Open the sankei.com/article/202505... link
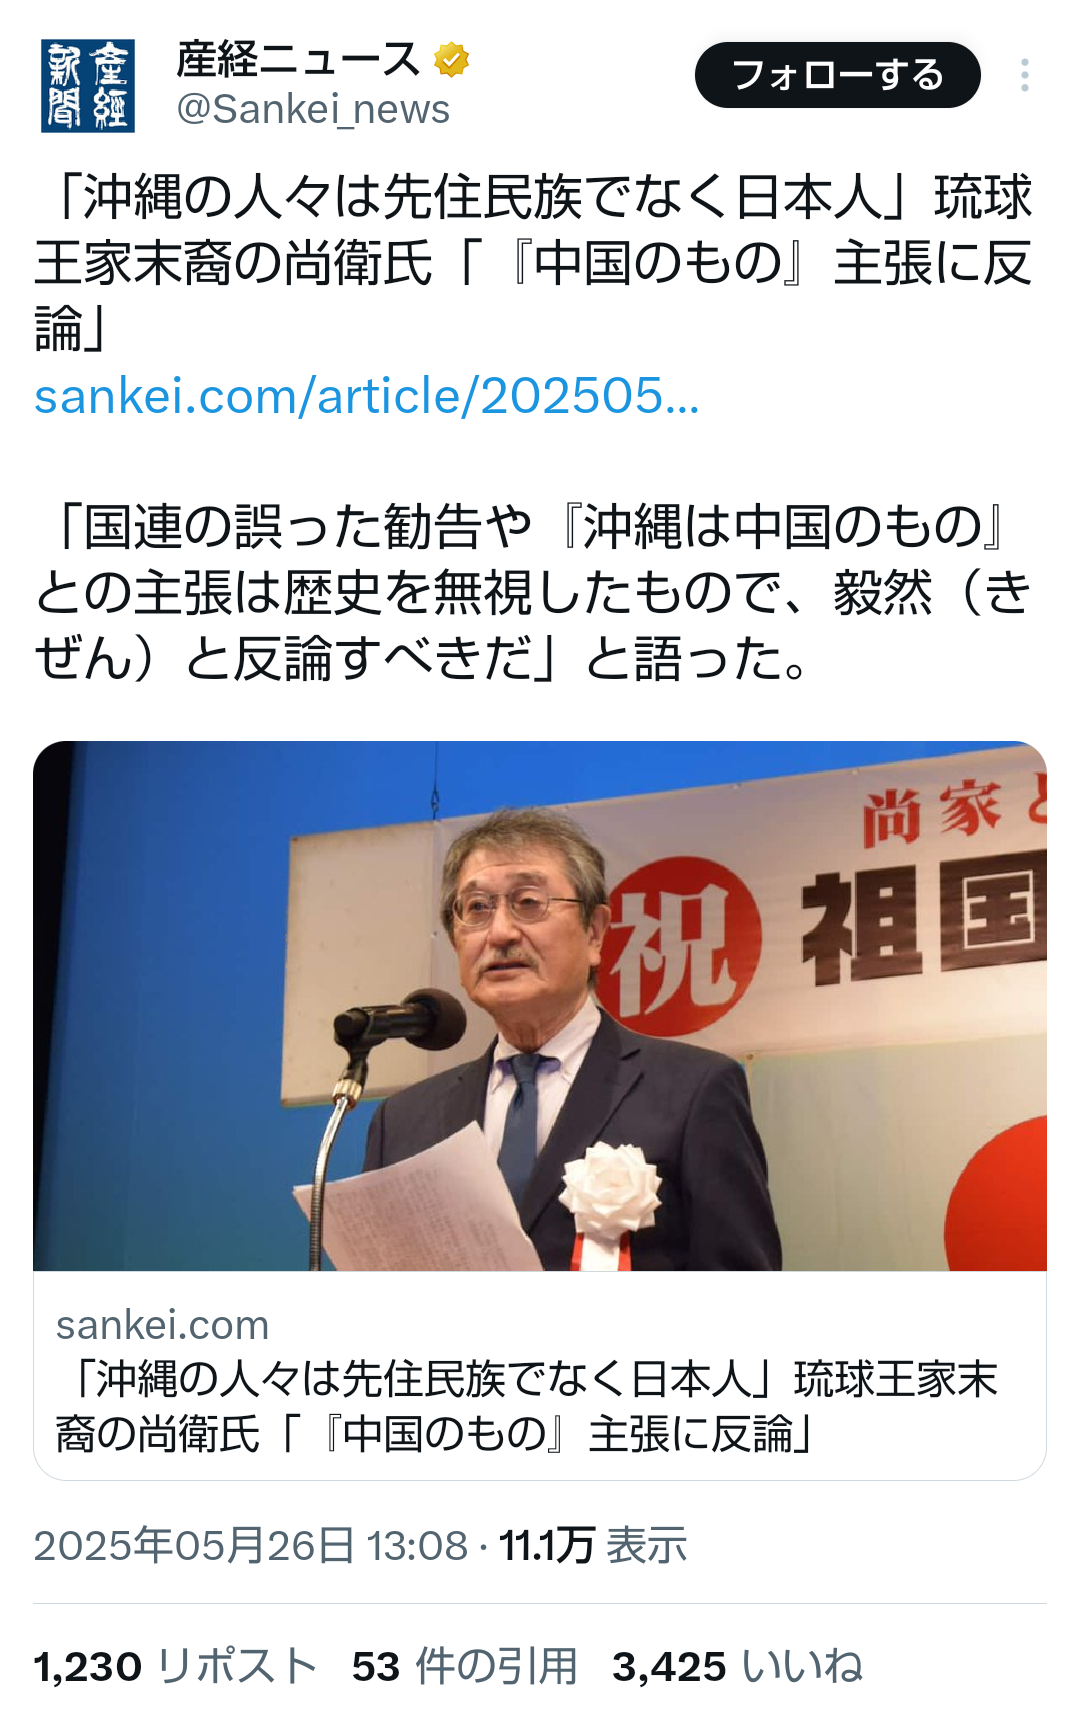This screenshot has width=1080, height=1712. (366, 396)
